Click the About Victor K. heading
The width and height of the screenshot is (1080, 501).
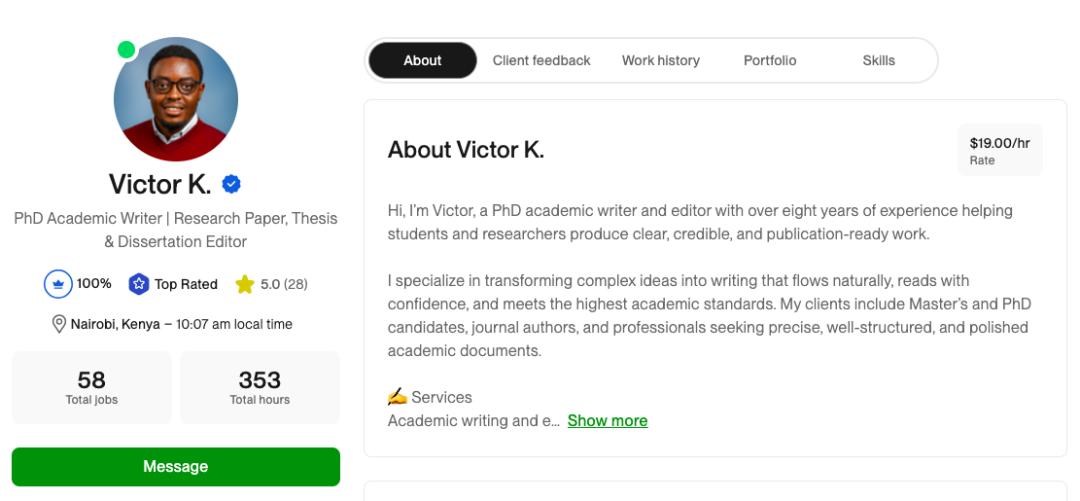coord(465,151)
